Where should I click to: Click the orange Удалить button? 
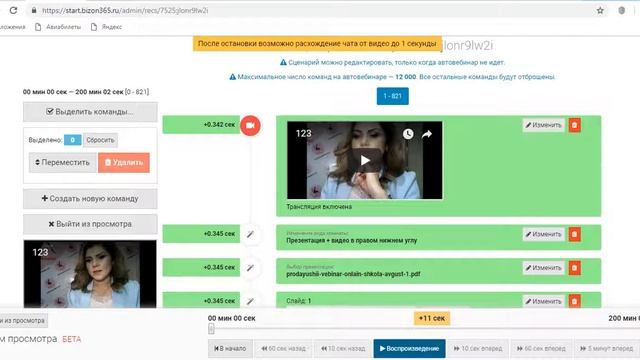(x=124, y=162)
